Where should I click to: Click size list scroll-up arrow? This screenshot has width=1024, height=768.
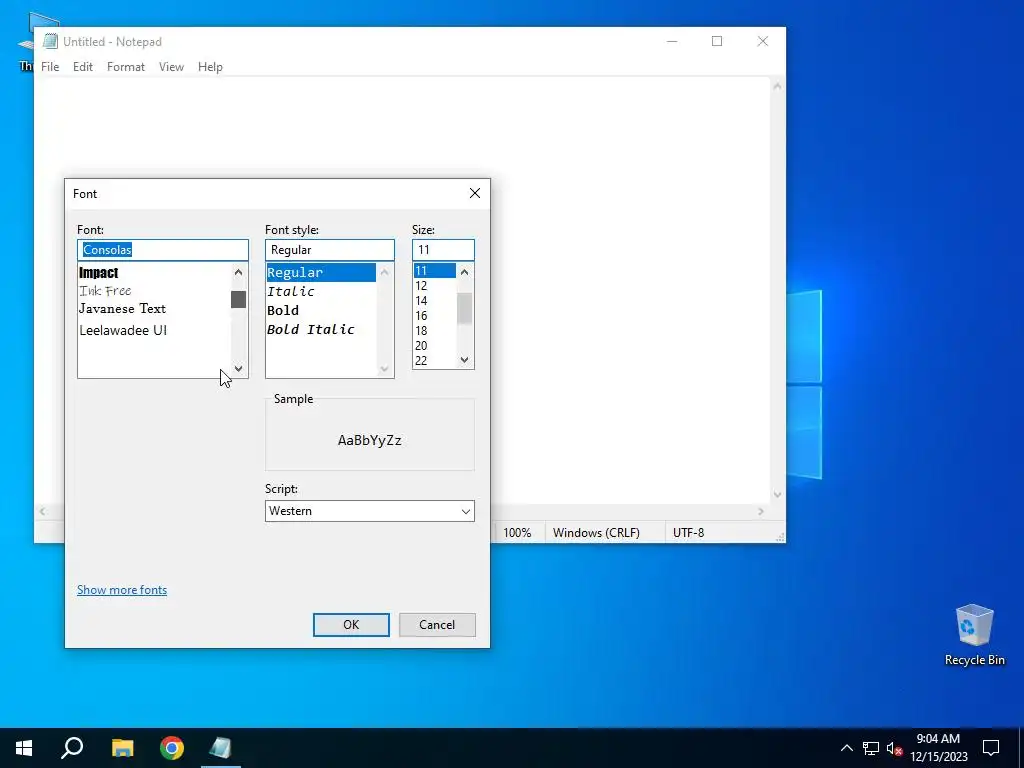coord(464,272)
